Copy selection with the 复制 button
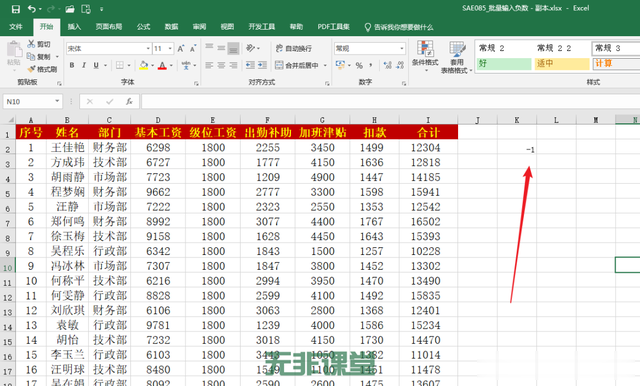 point(39,56)
